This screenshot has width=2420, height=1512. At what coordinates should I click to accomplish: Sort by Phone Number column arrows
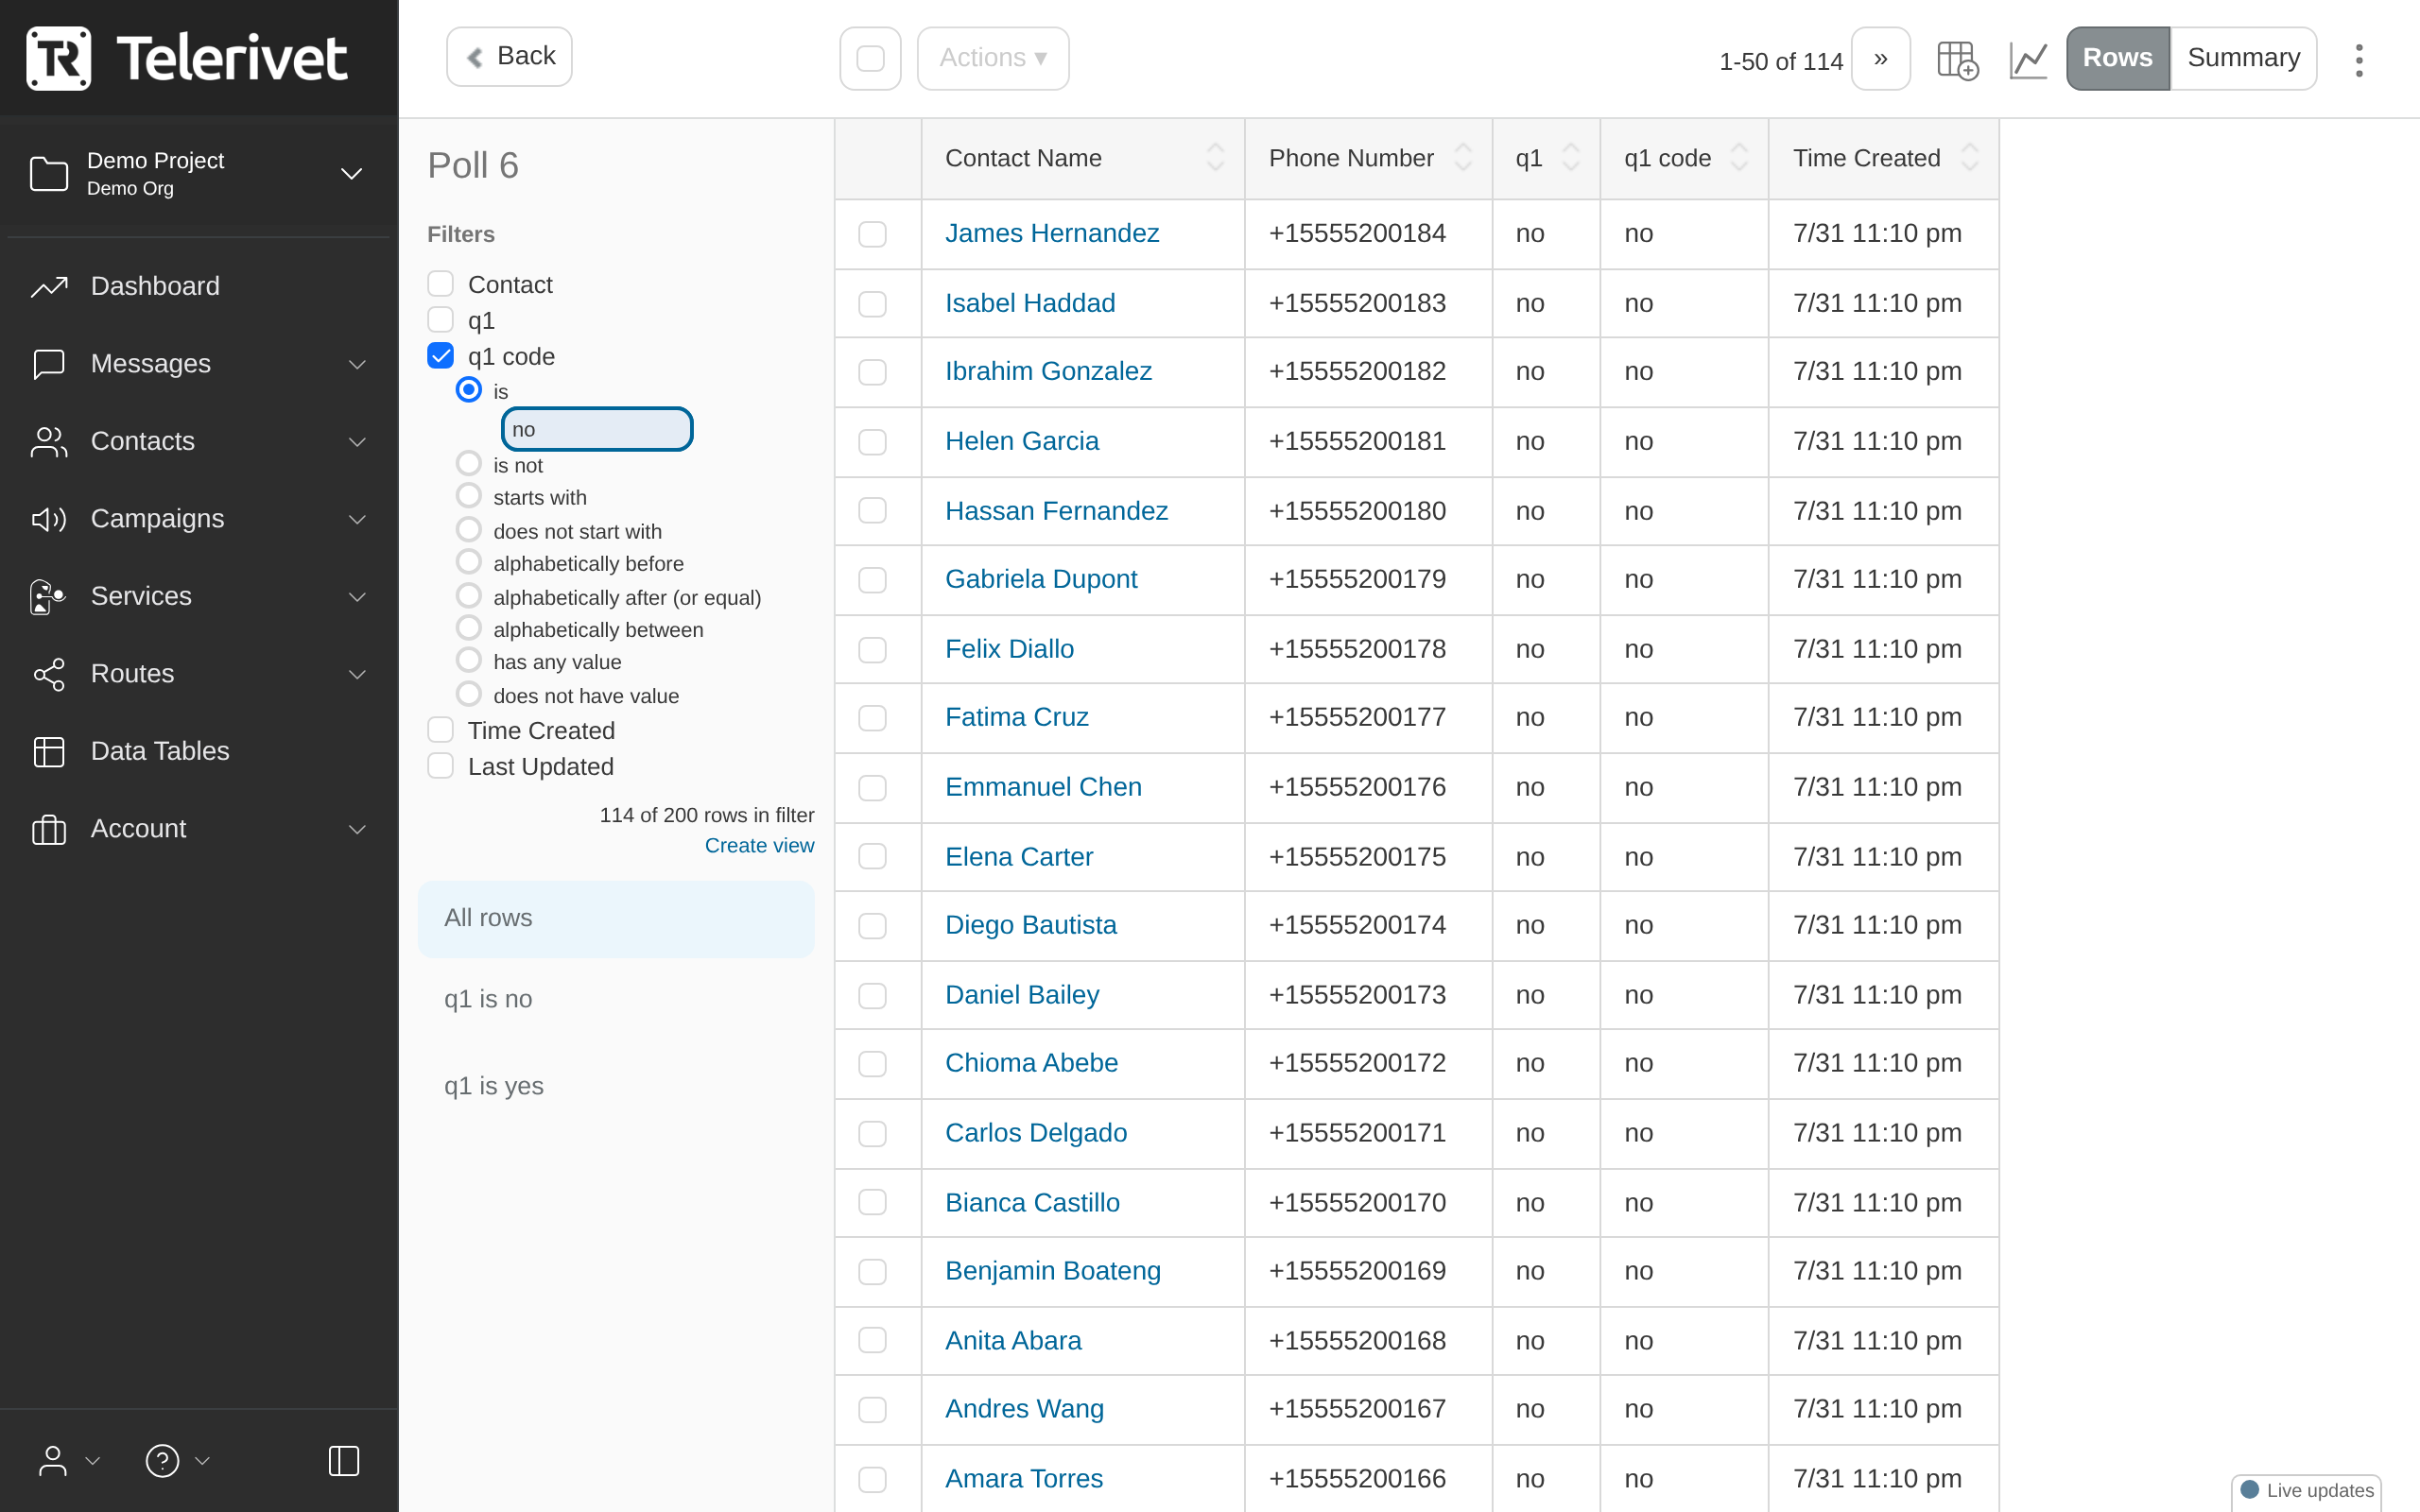[1463, 158]
